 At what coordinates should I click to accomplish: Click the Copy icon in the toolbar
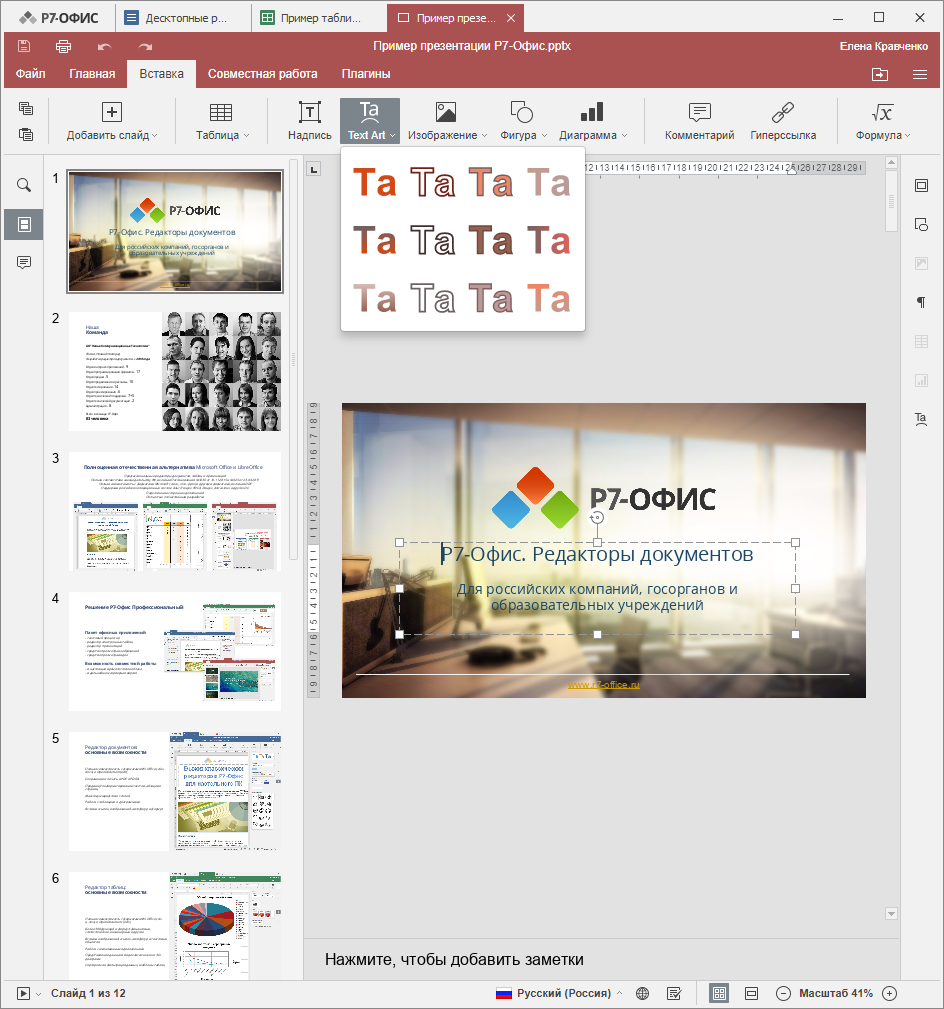[x=26, y=108]
